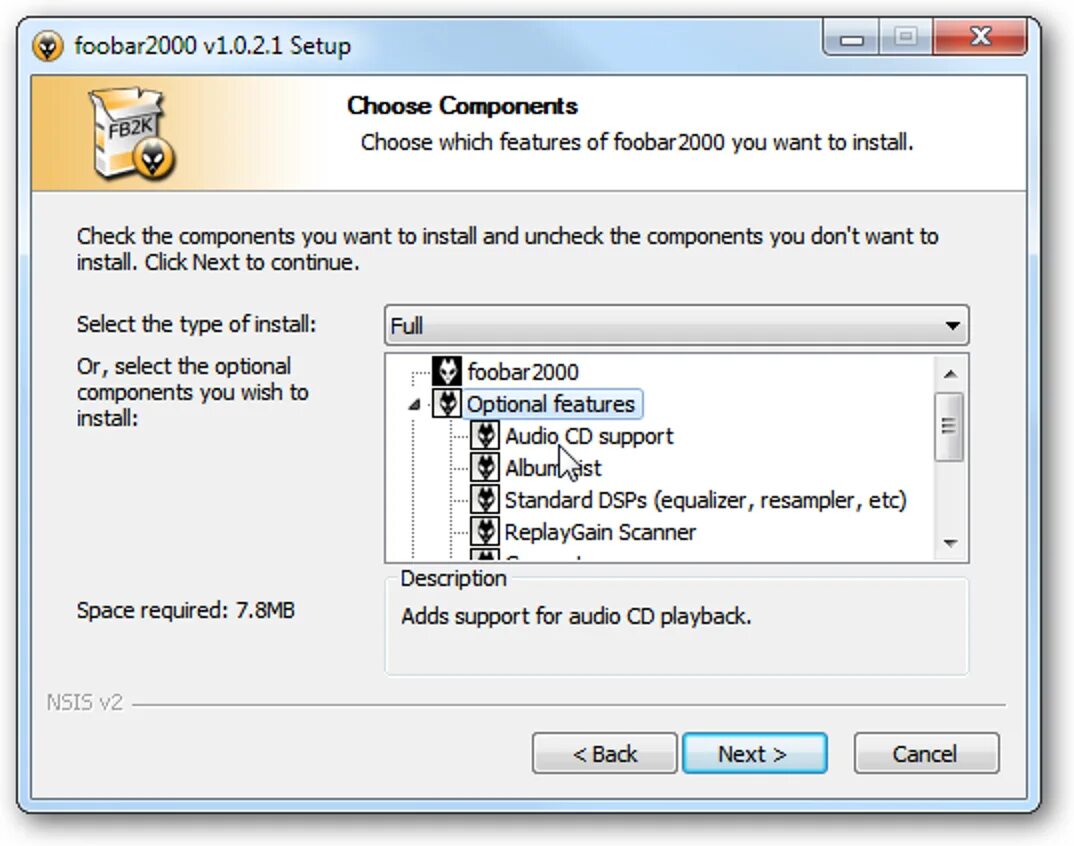Click the Cancel button

(926, 754)
